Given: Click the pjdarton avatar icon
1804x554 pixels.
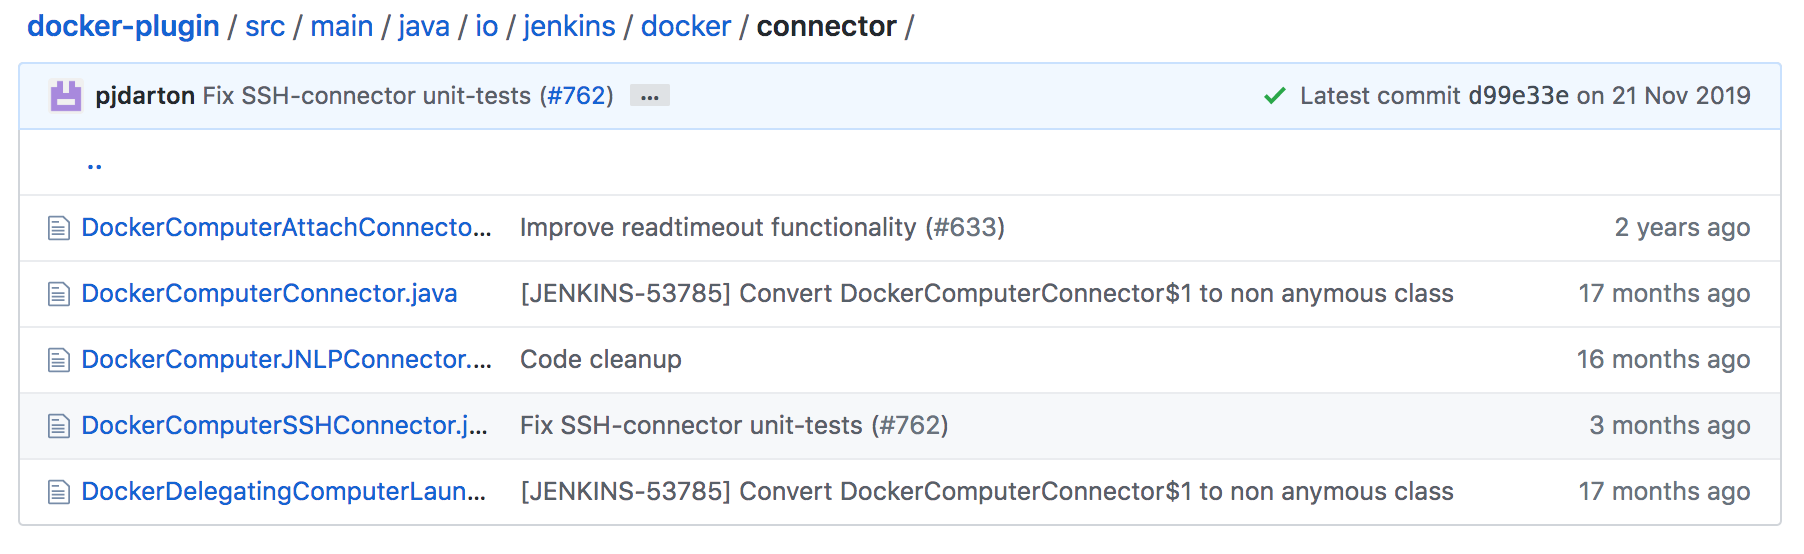Looking at the screenshot, I should (66, 96).
